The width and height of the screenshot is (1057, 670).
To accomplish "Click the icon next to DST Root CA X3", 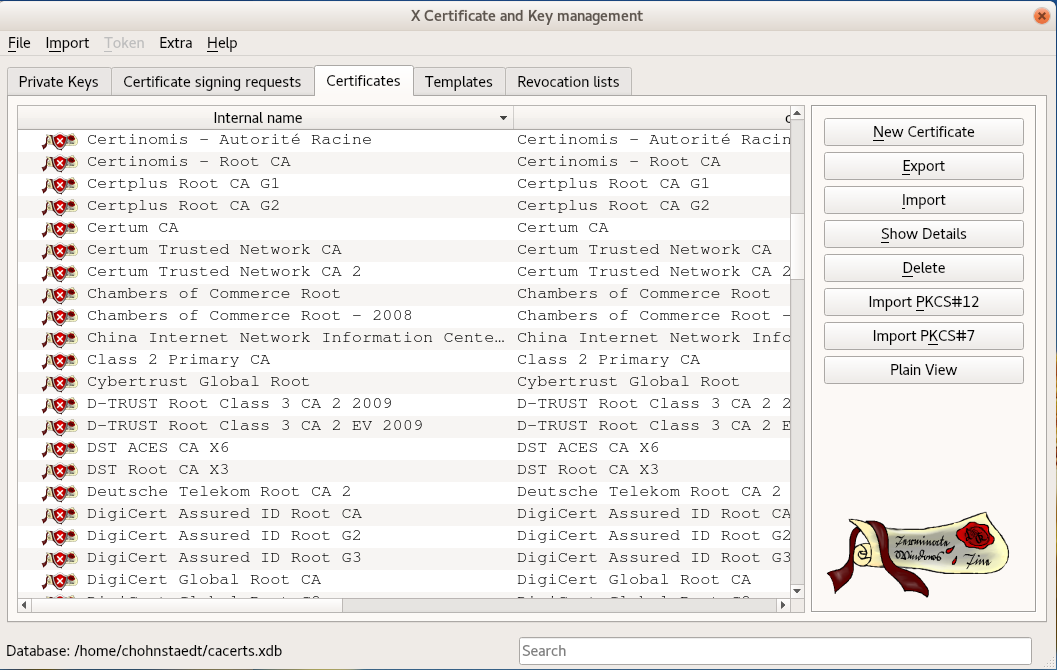I will coord(59,470).
